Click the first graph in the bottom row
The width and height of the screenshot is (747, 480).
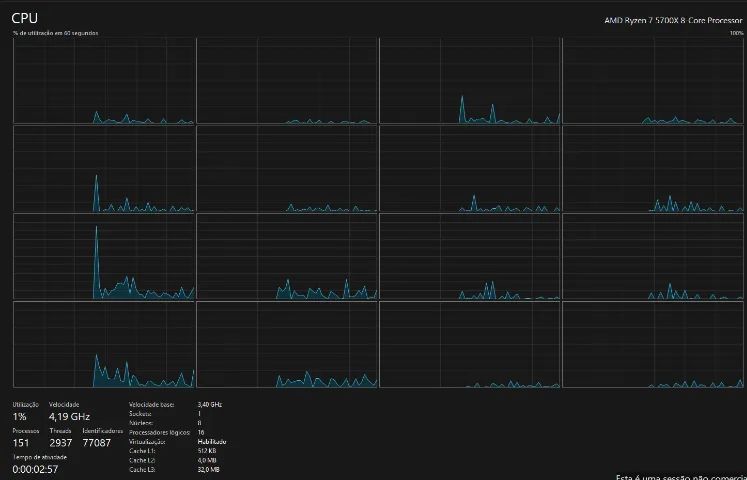click(104, 345)
